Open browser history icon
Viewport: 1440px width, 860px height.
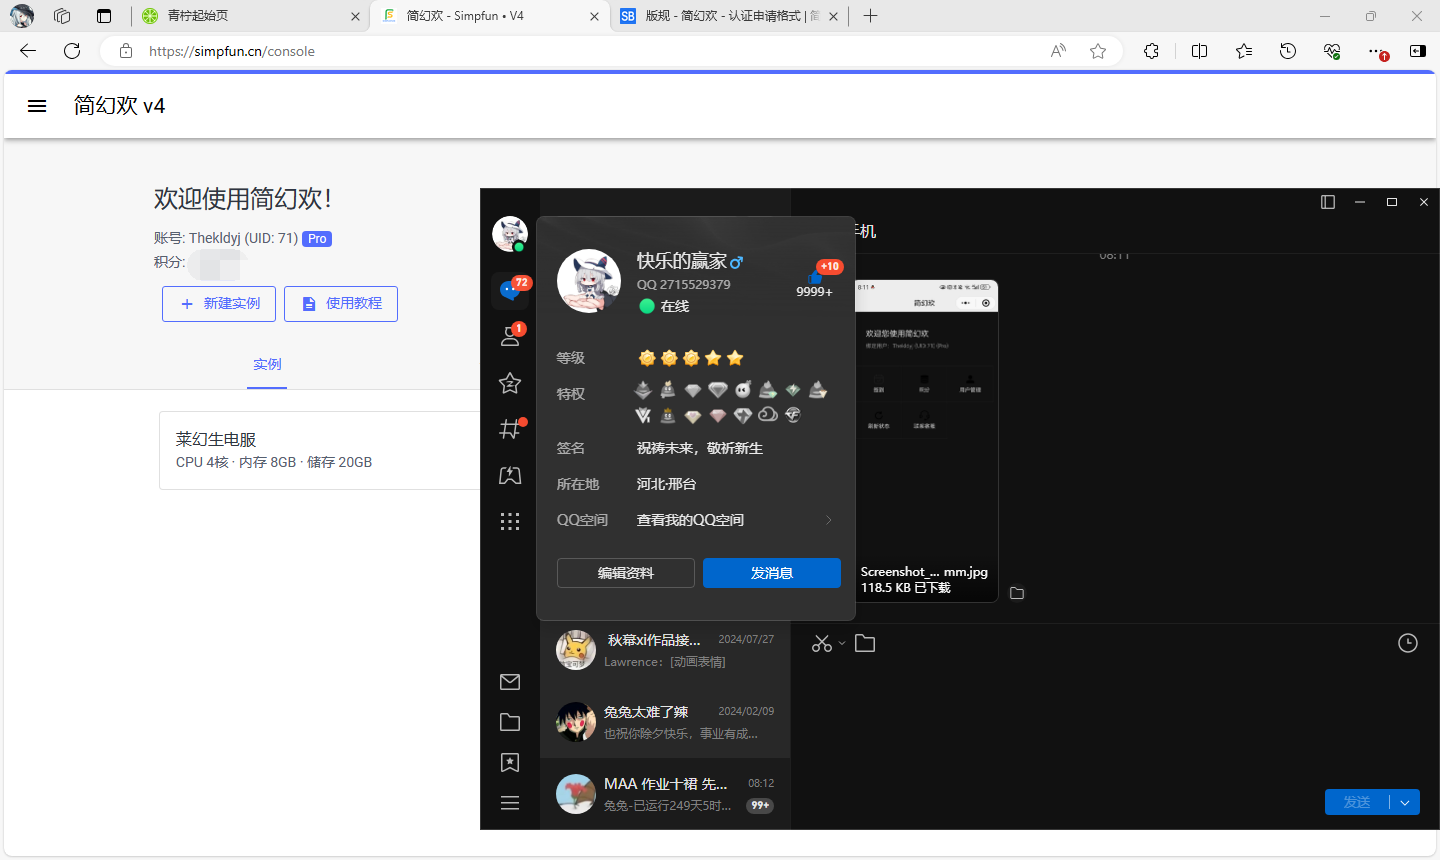pos(1288,51)
